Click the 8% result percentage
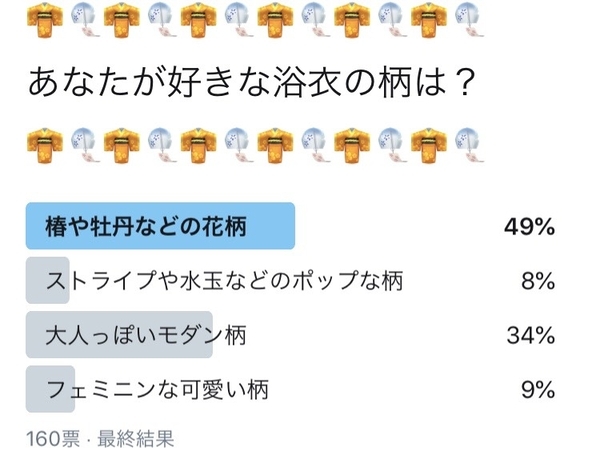Image resolution: width=600 pixels, height=451 pixels. (x=538, y=281)
